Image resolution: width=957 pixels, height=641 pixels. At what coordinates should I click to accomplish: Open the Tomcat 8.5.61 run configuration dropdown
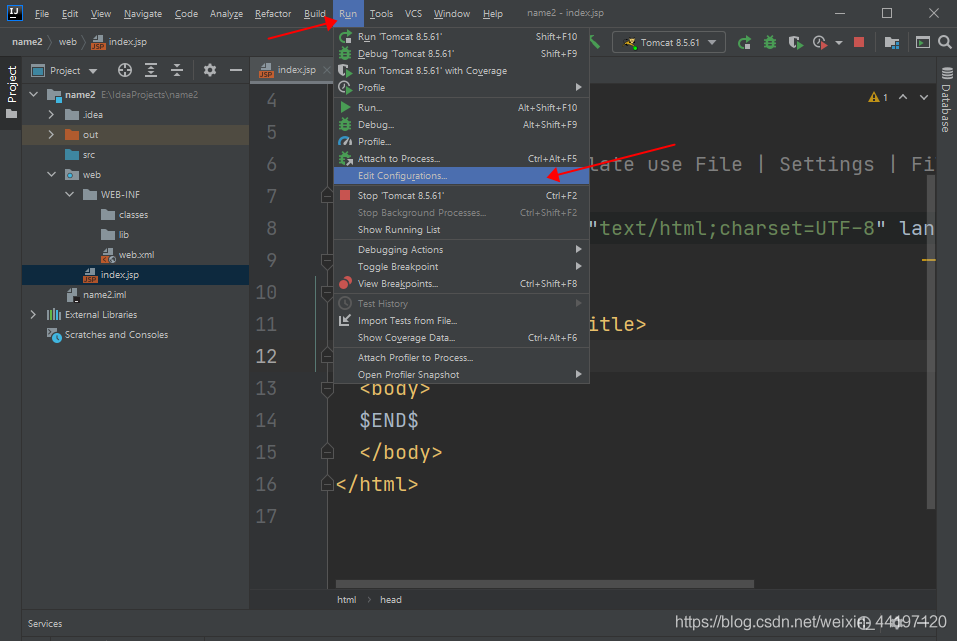click(x=669, y=43)
